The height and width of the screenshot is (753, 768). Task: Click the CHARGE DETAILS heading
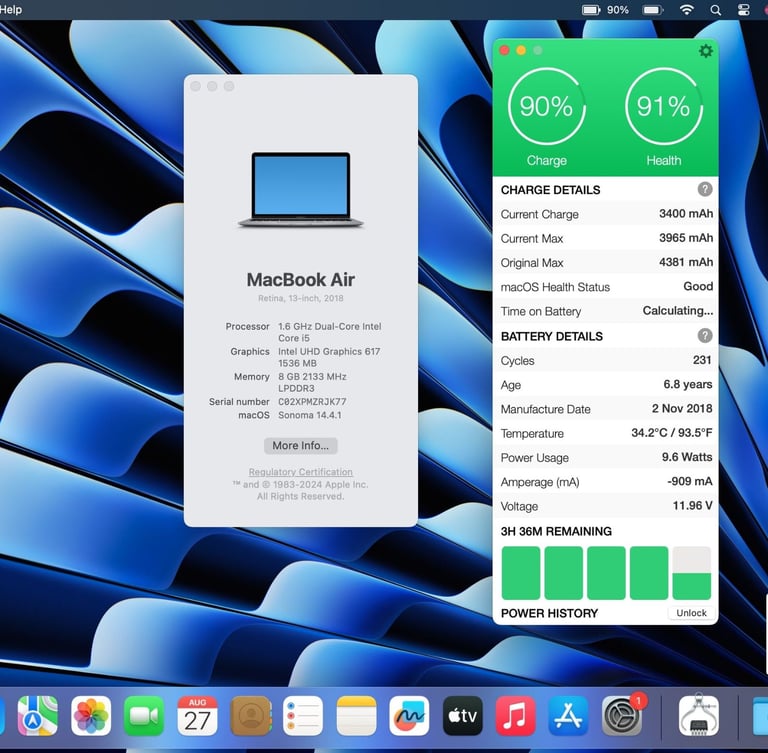550,190
